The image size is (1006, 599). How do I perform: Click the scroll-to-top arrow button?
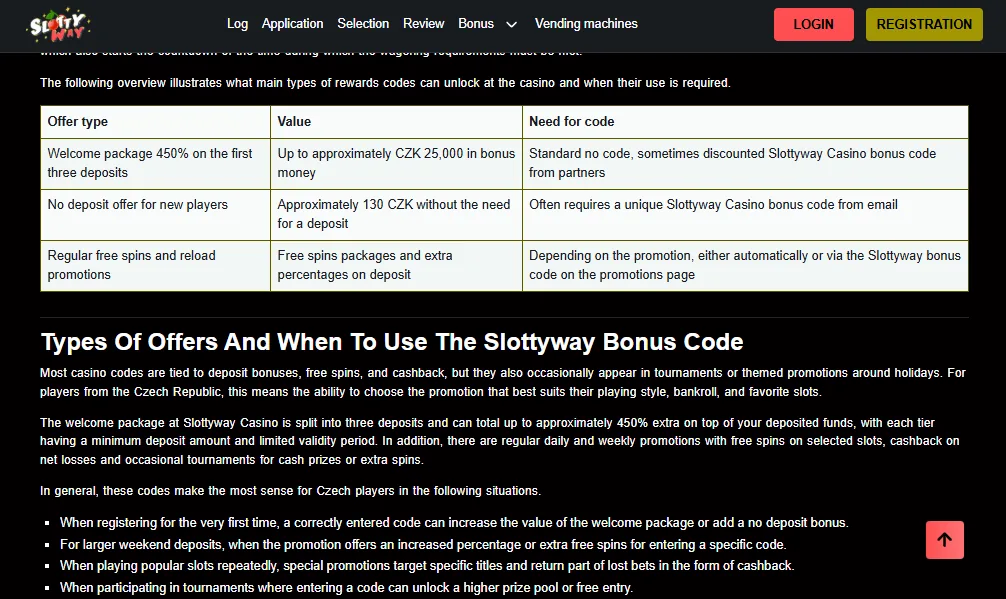point(944,540)
